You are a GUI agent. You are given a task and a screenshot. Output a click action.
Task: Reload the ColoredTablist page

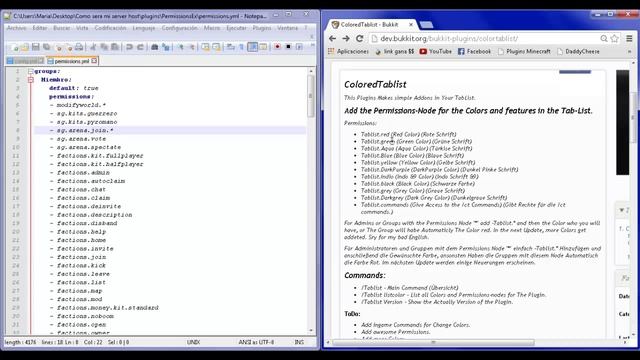(360, 38)
